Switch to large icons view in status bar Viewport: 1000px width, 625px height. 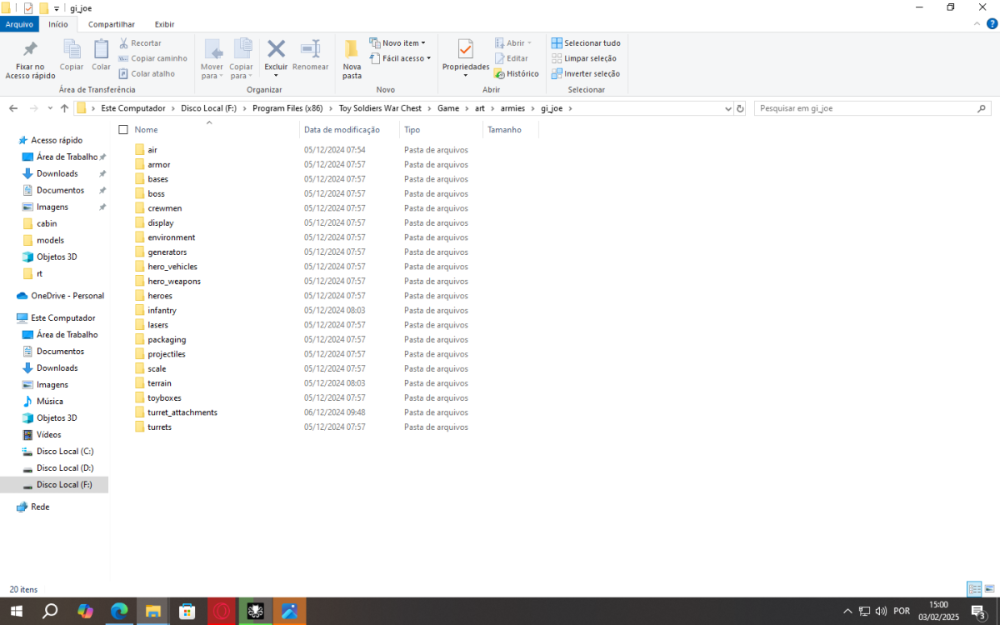pyautogui.click(x=989, y=589)
